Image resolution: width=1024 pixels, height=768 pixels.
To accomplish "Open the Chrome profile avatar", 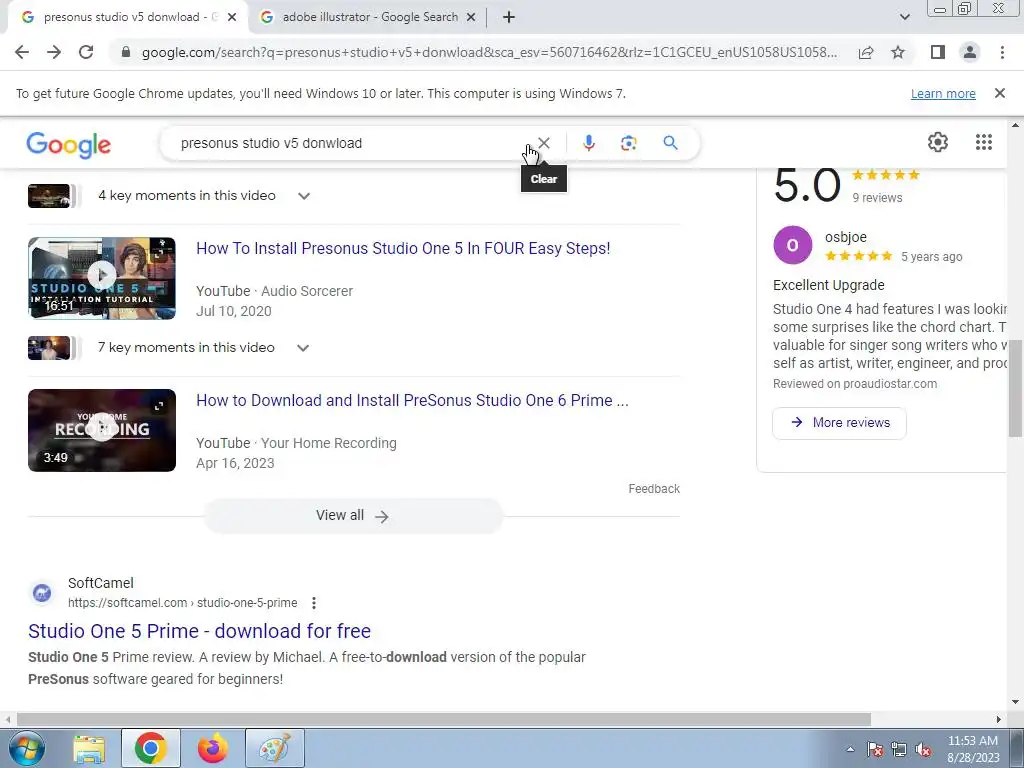I will [x=970, y=52].
